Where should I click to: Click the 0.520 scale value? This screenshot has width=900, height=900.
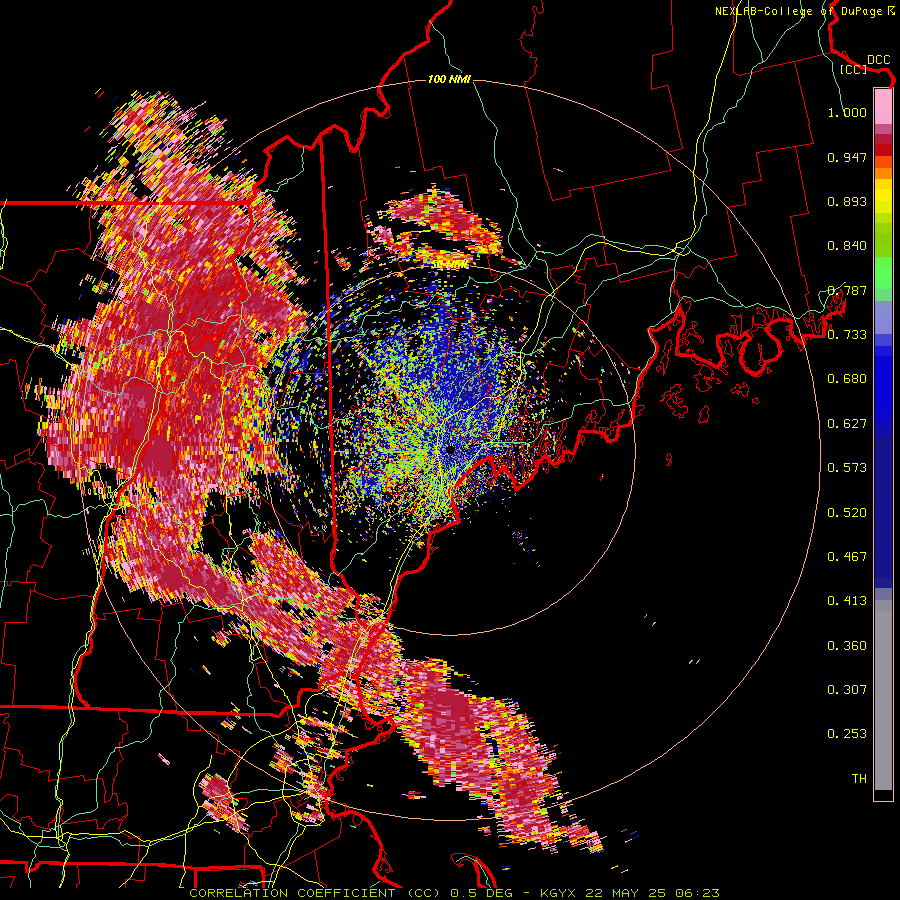847,513
